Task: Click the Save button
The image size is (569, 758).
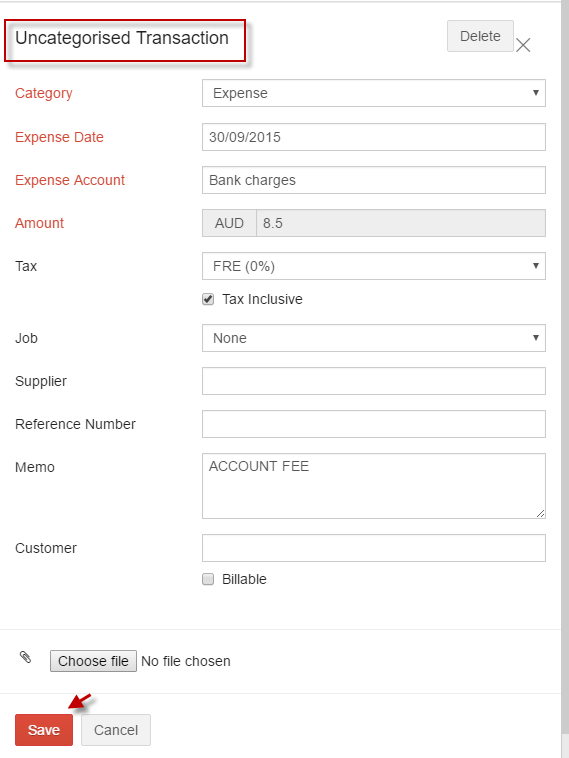Action: [44, 730]
